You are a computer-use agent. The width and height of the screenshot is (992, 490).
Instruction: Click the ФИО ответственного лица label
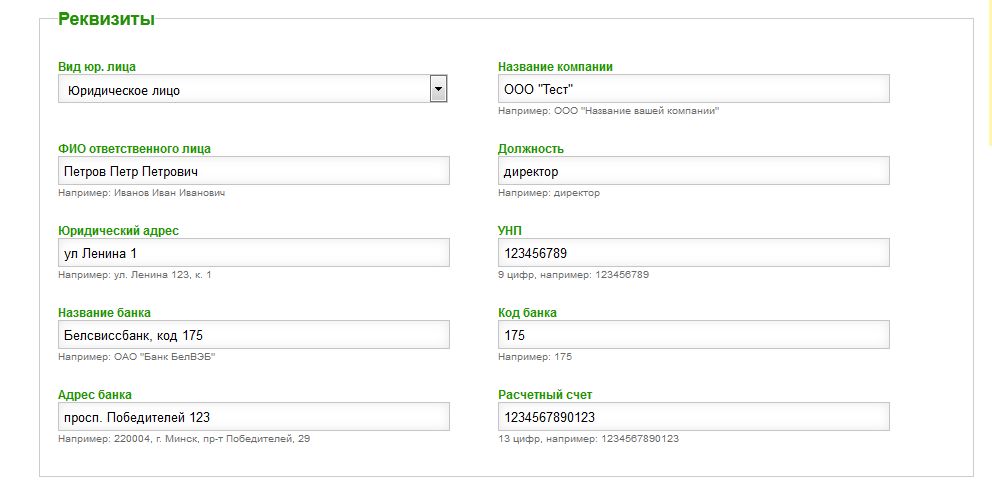134,149
